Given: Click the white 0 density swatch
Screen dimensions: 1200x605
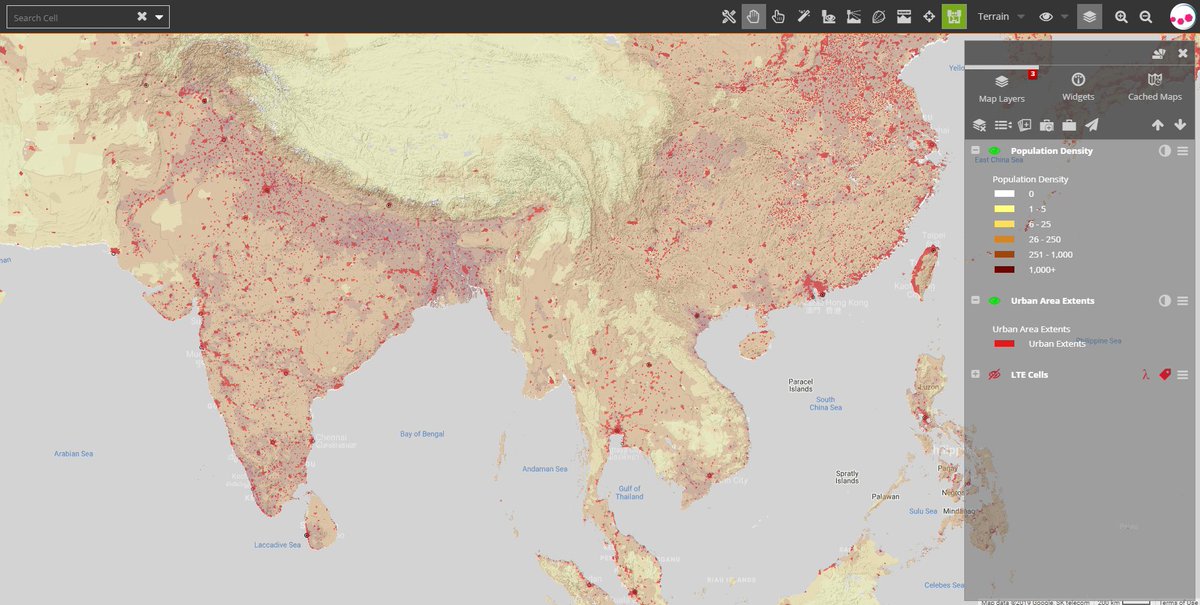Looking at the screenshot, I should click(1005, 194).
